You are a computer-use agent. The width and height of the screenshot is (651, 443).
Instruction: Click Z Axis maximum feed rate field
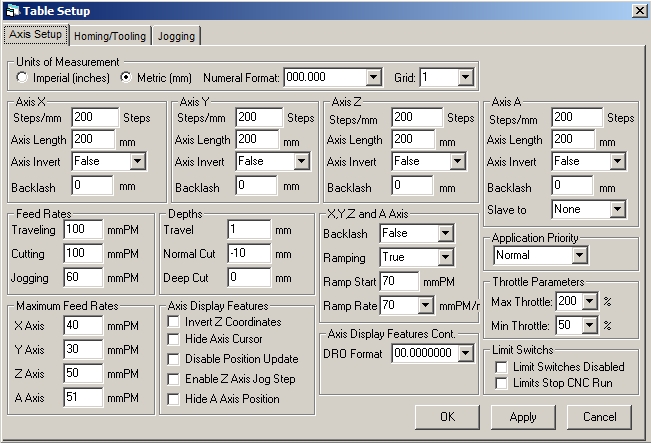[x=83, y=373]
